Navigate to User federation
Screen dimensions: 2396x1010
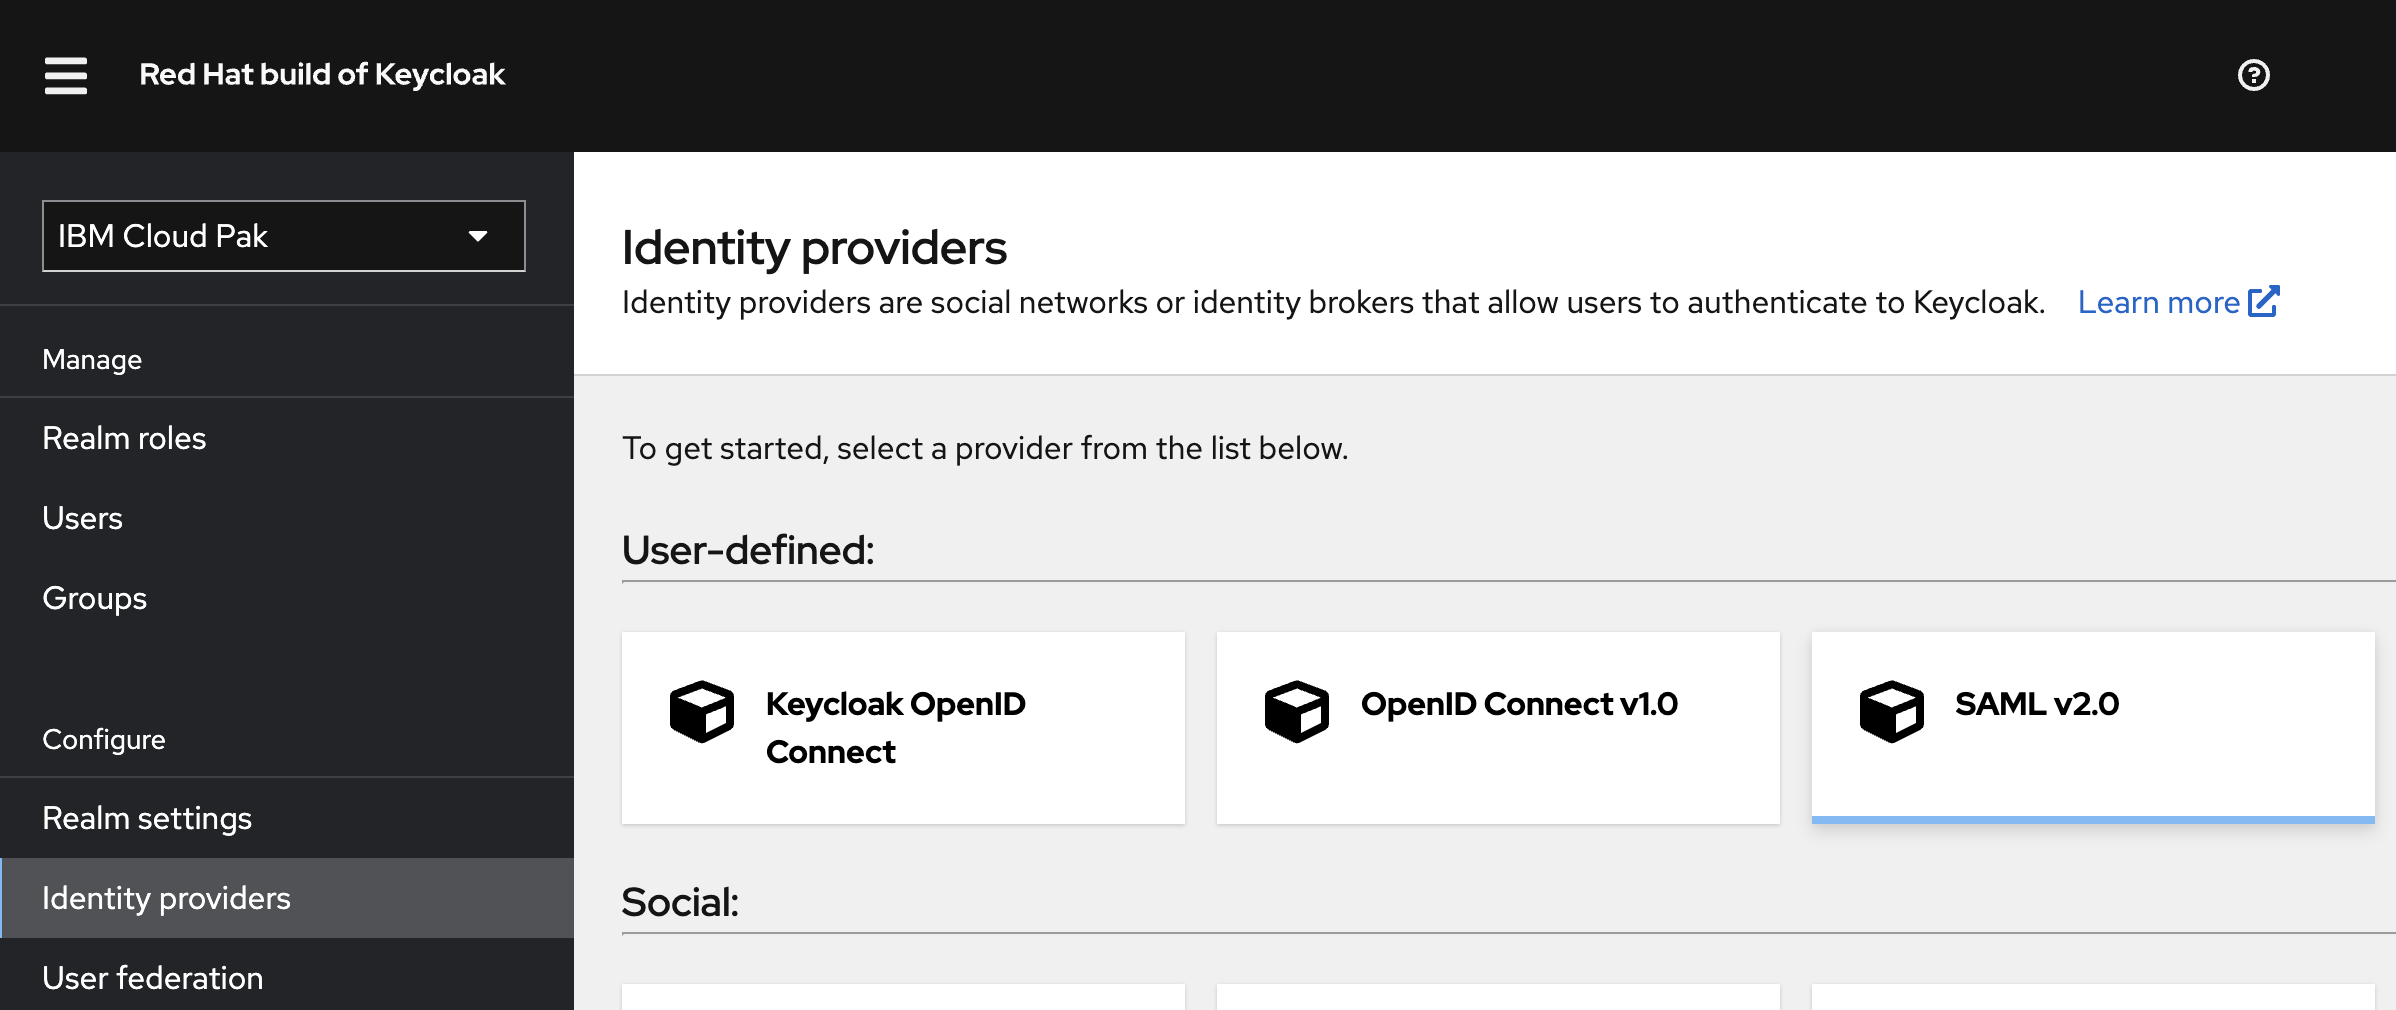pyautogui.click(x=152, y=977)
